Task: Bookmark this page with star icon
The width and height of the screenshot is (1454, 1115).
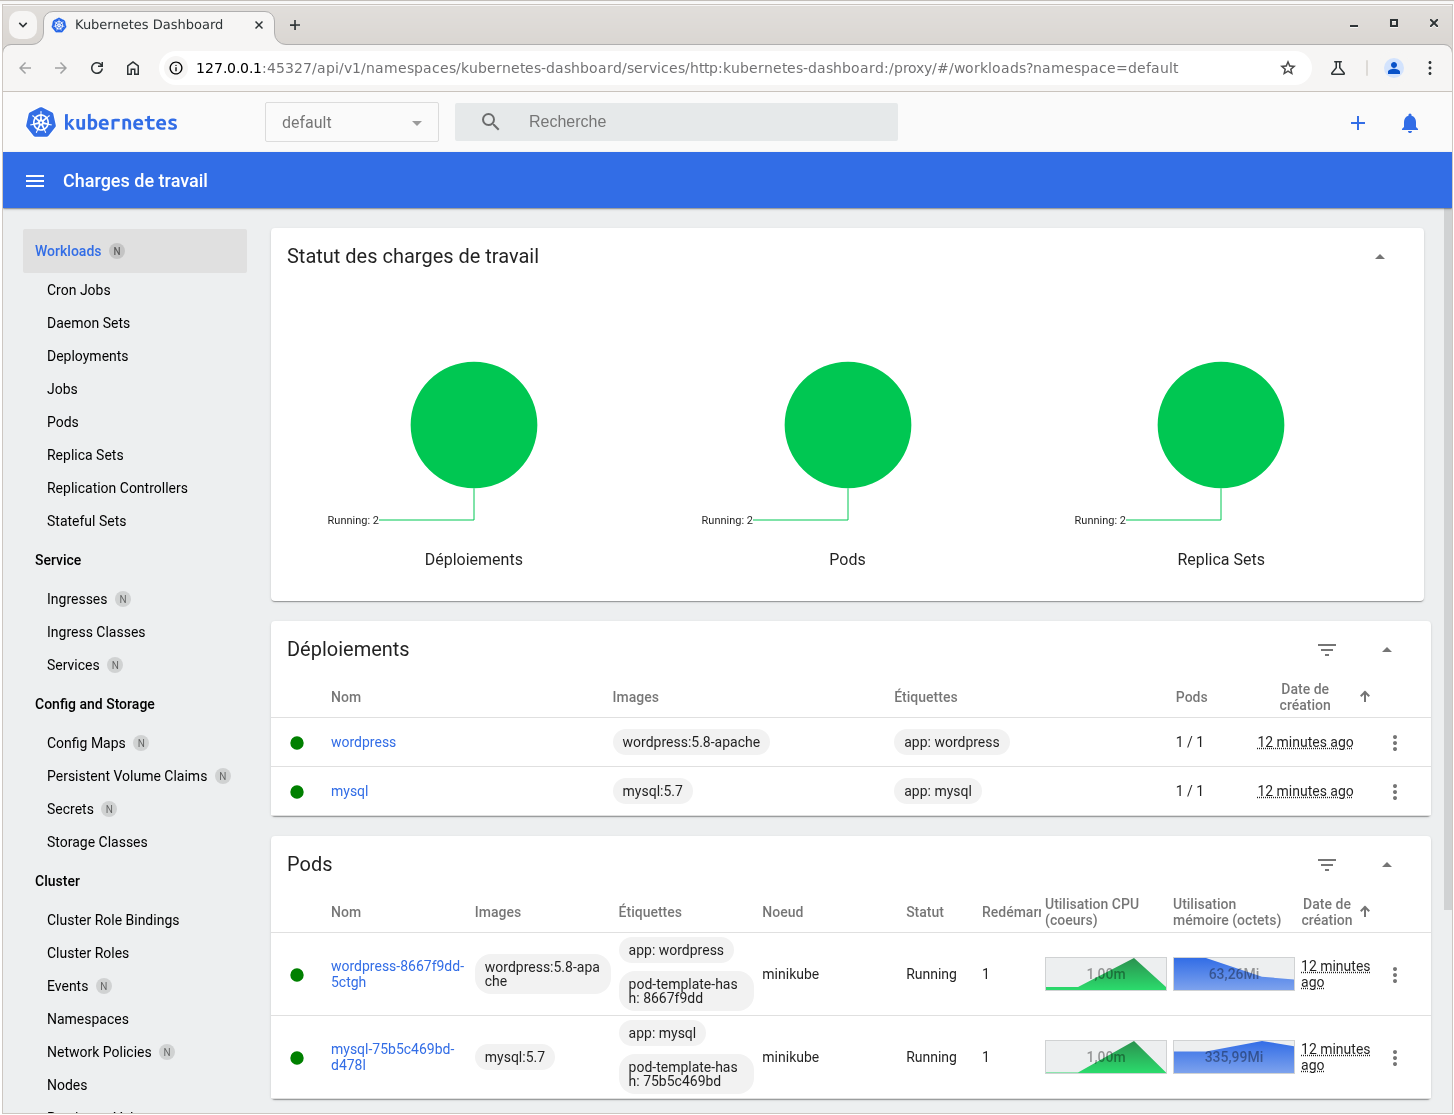Action: point(1288,68)
